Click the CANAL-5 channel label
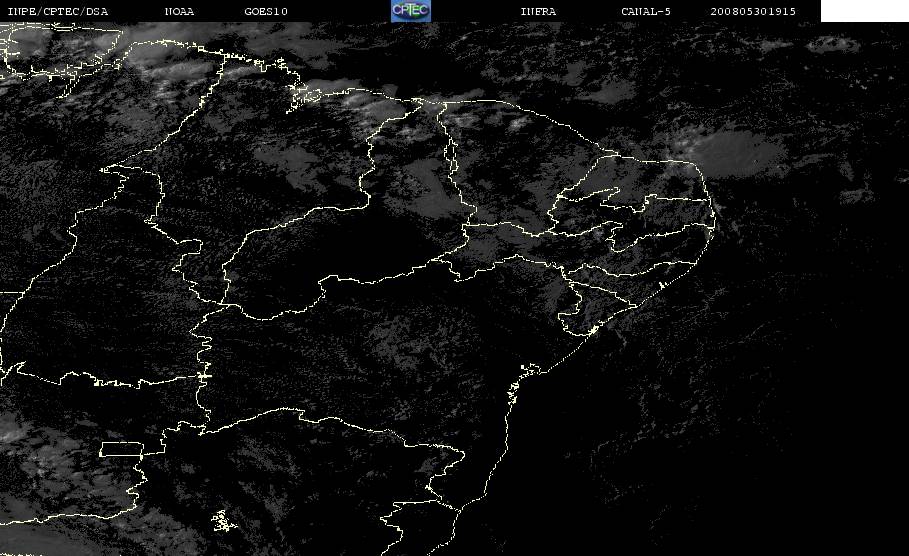Viewport: 909px width, 556px height. tap(646, 11)
